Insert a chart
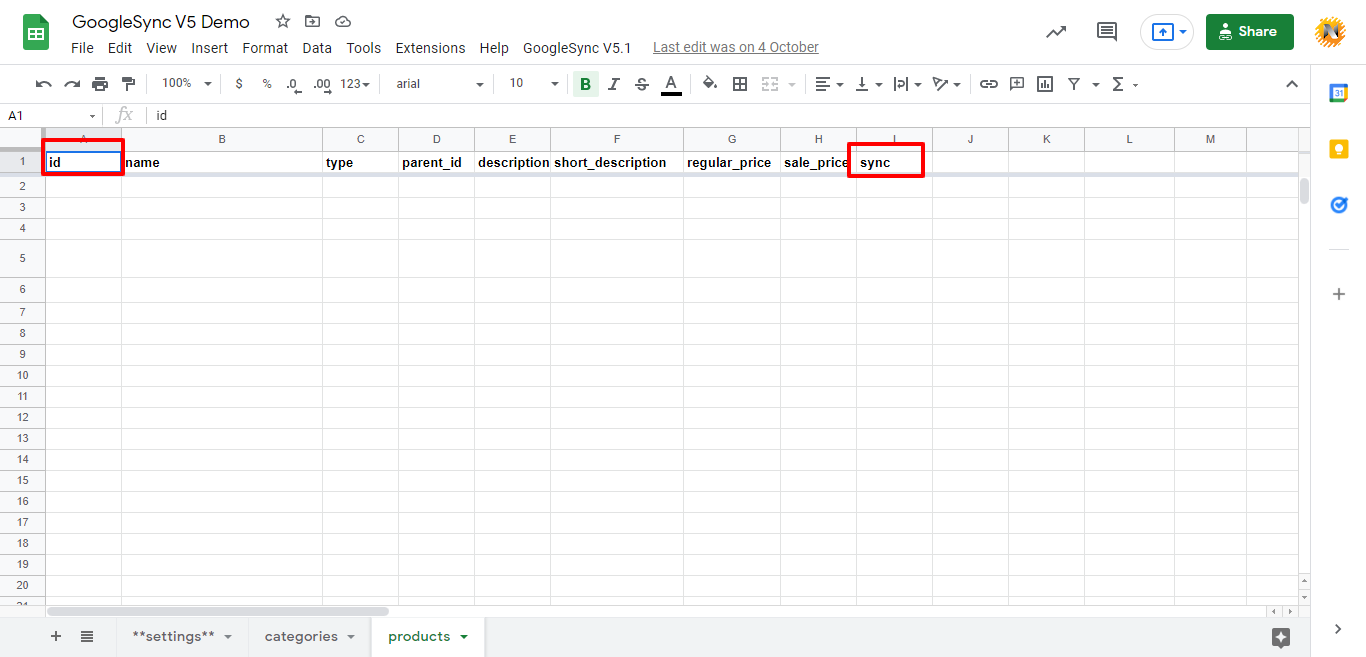 (1044, 84)
